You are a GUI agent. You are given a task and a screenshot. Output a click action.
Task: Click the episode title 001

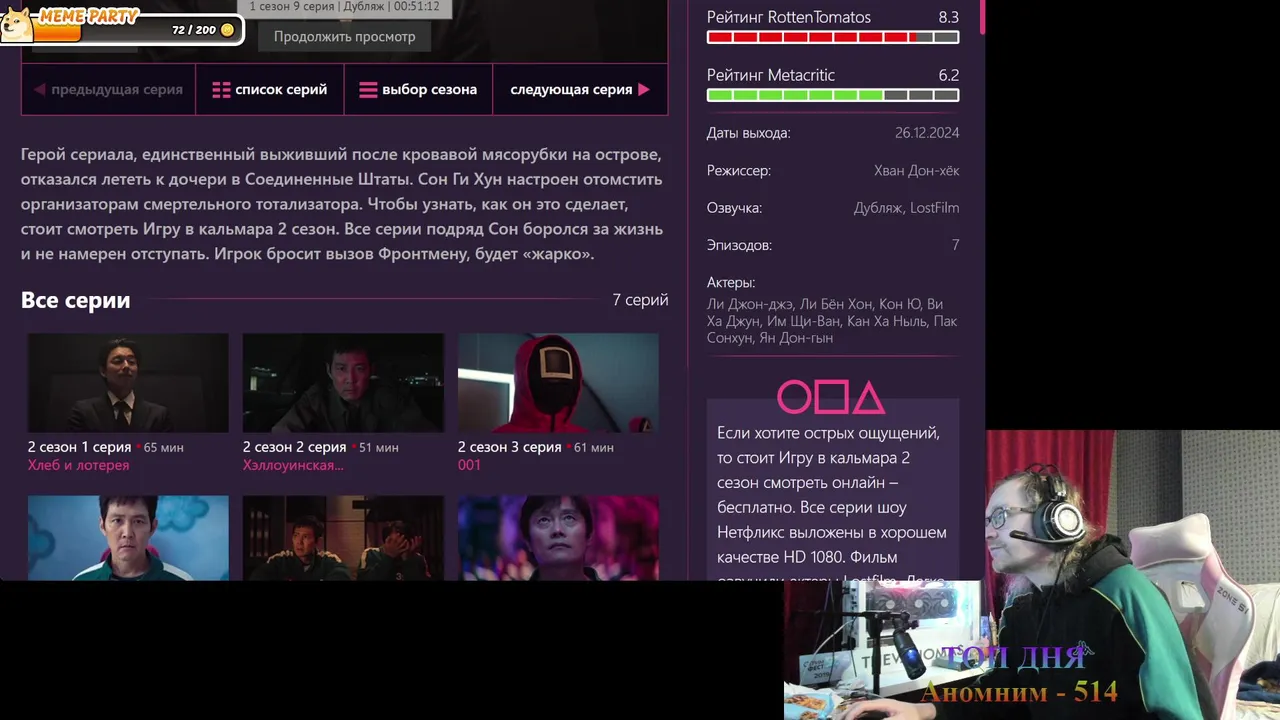click(x=469, y=465)
